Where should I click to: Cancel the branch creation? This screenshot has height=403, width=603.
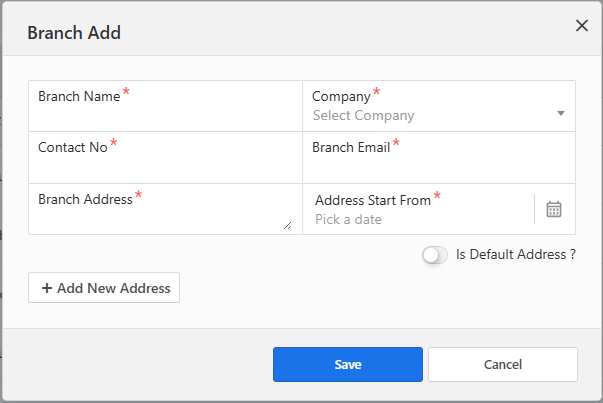pos(502,364)
